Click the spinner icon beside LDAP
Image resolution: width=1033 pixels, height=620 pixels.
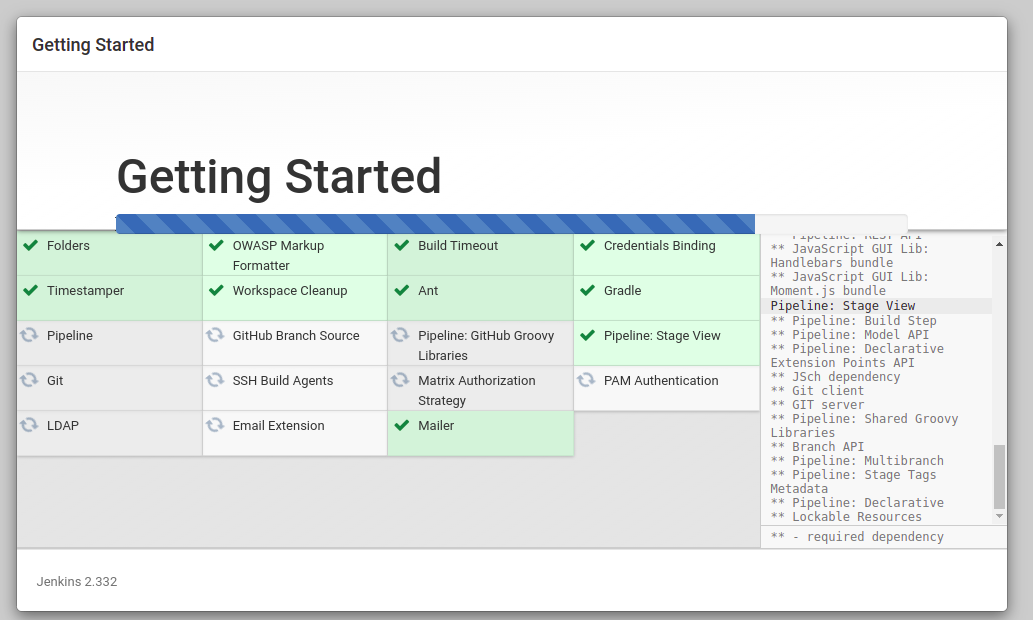[x=30, y=426]
